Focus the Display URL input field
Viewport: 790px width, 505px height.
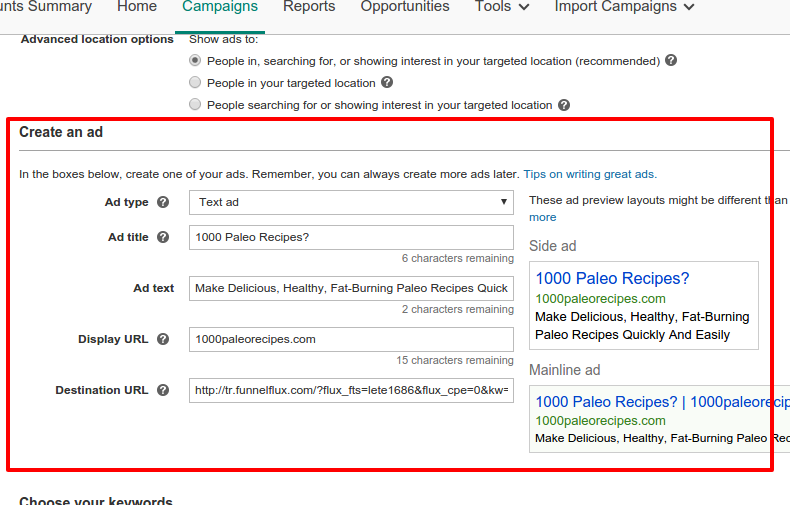point(351,339)
